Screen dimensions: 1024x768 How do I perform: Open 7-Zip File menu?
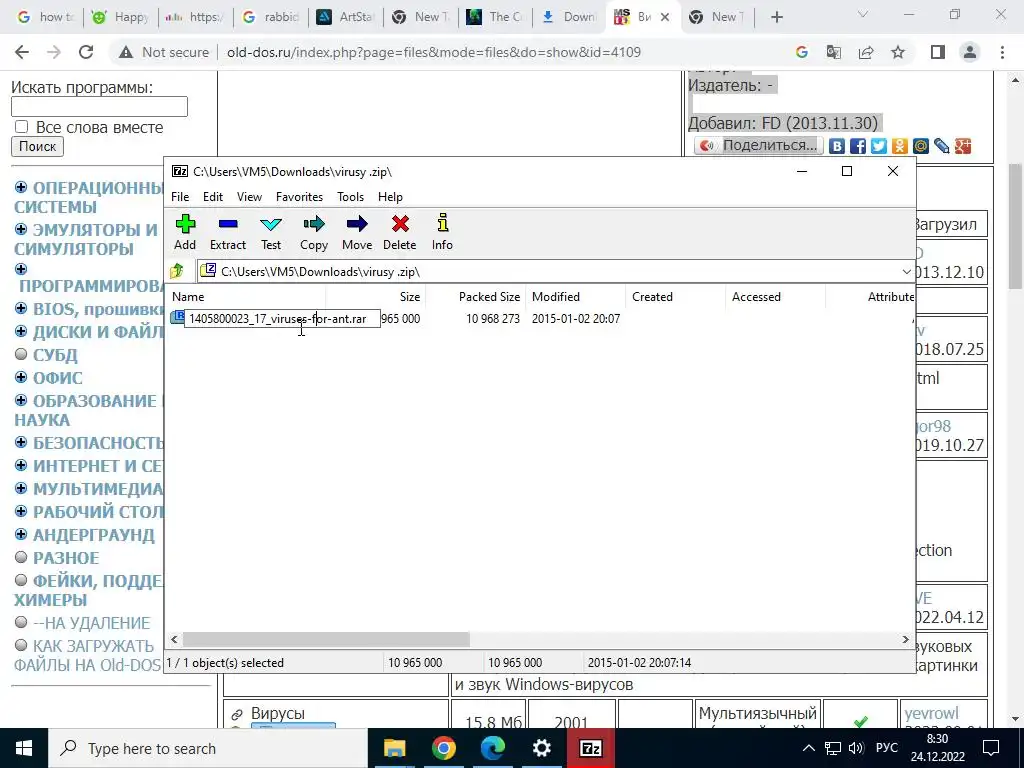[180, 197]
